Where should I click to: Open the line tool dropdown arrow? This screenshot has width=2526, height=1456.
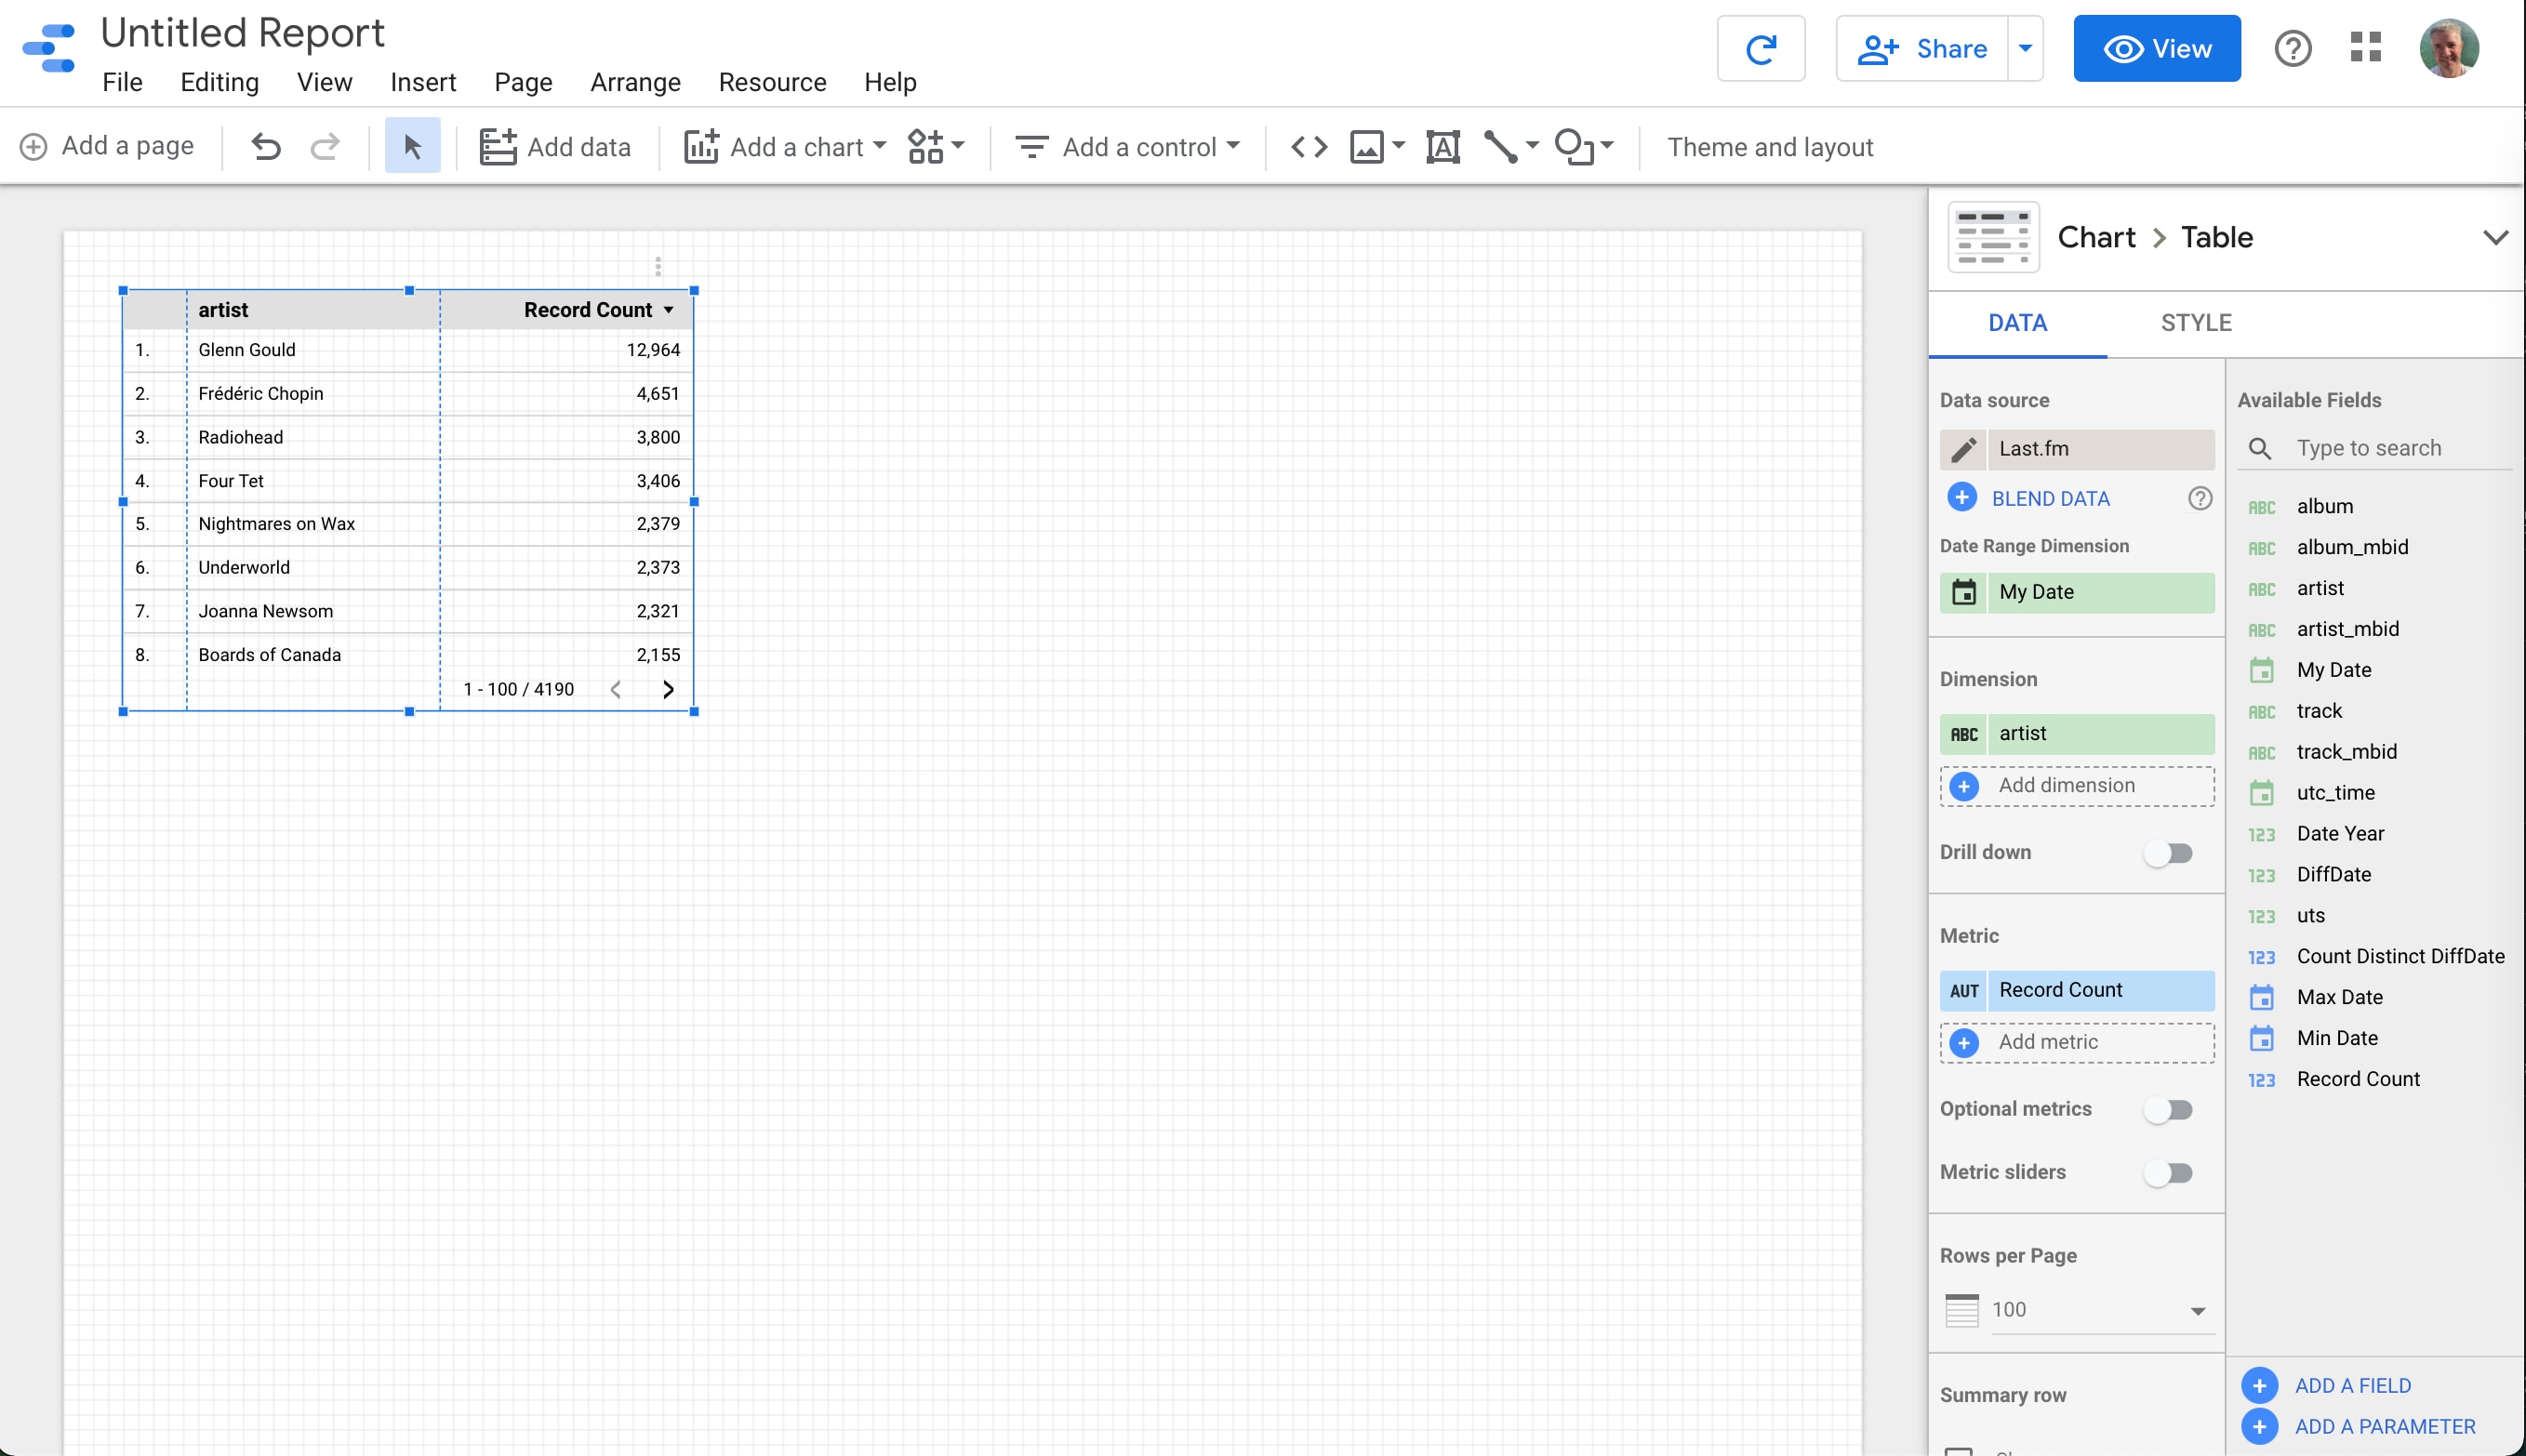pos(1531,146)
